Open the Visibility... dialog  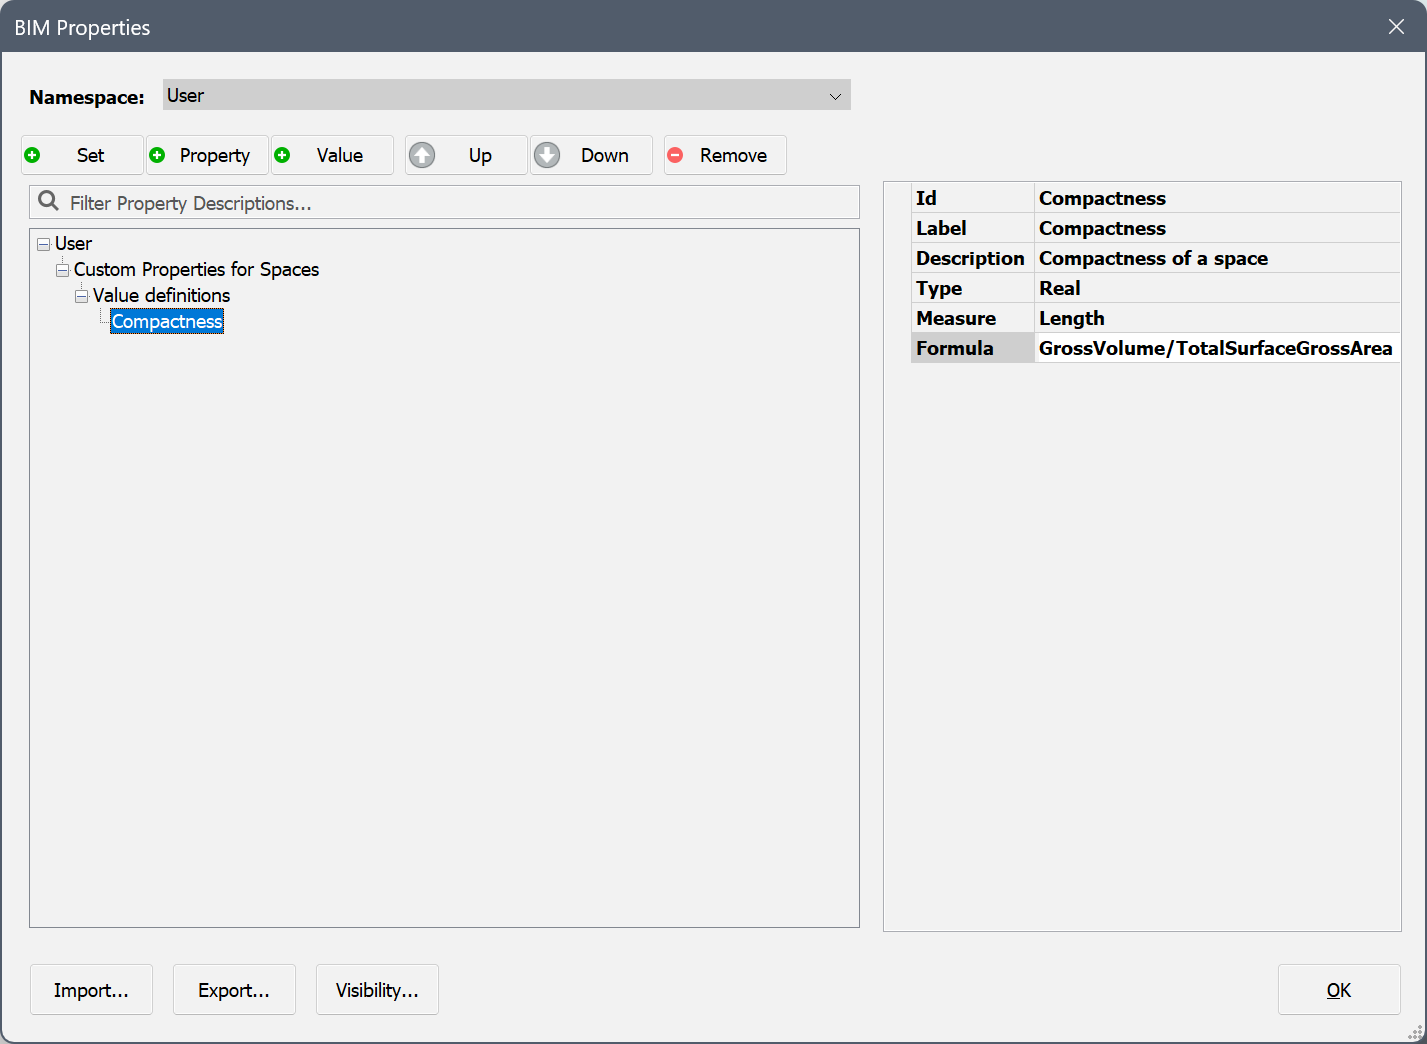coord(377,990)
